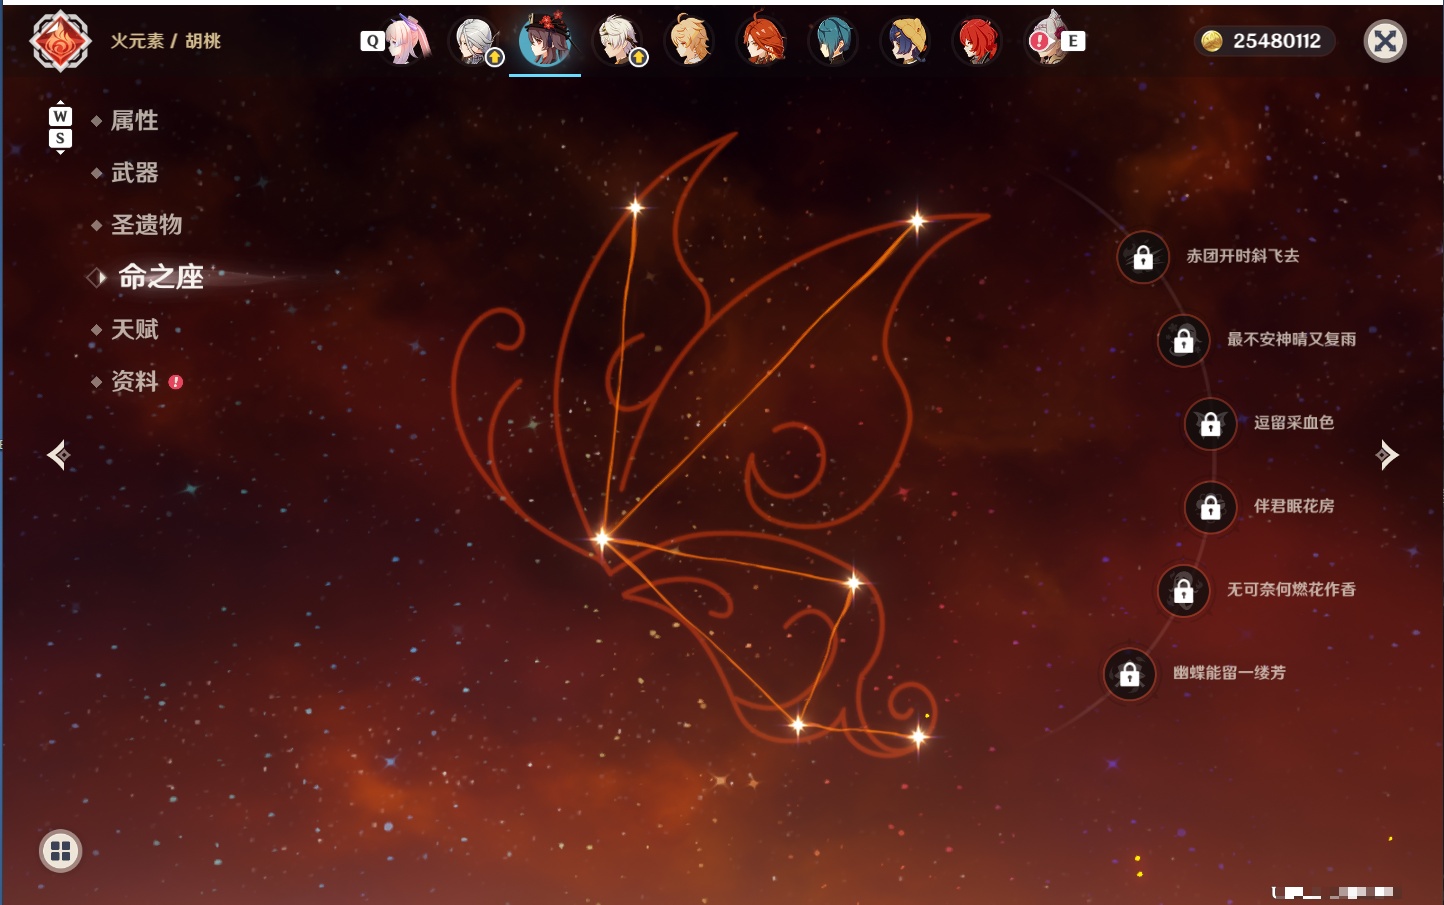Viewport: 1444px width, 905px height.
Task: Click the lock icon beside 逗留采血色
Action: coord(1210,424)
